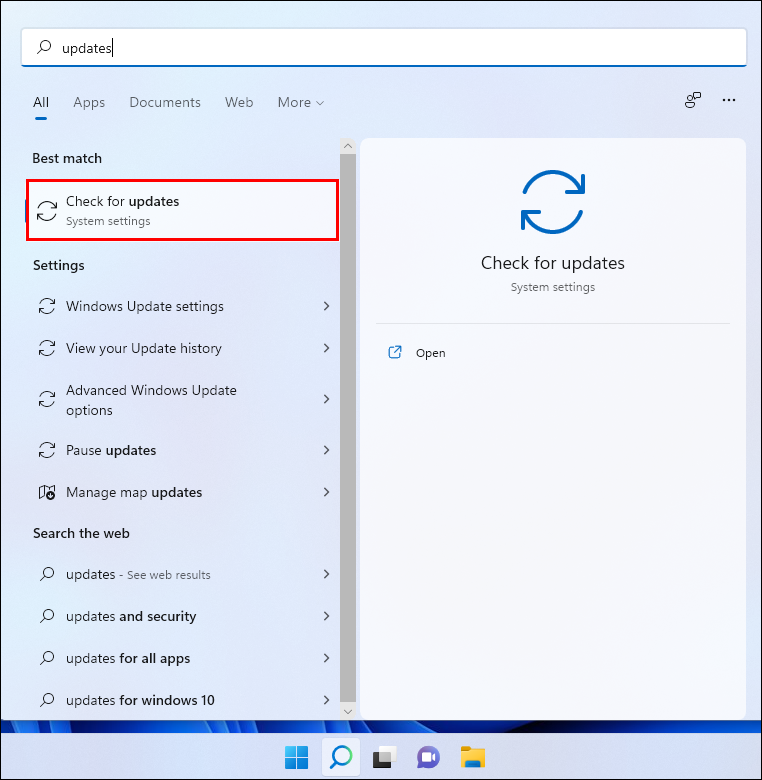The height and width of the screenshot is (780, 762).
Task: Expand updates for windows 10 chevron
Action: coord(326,700)
